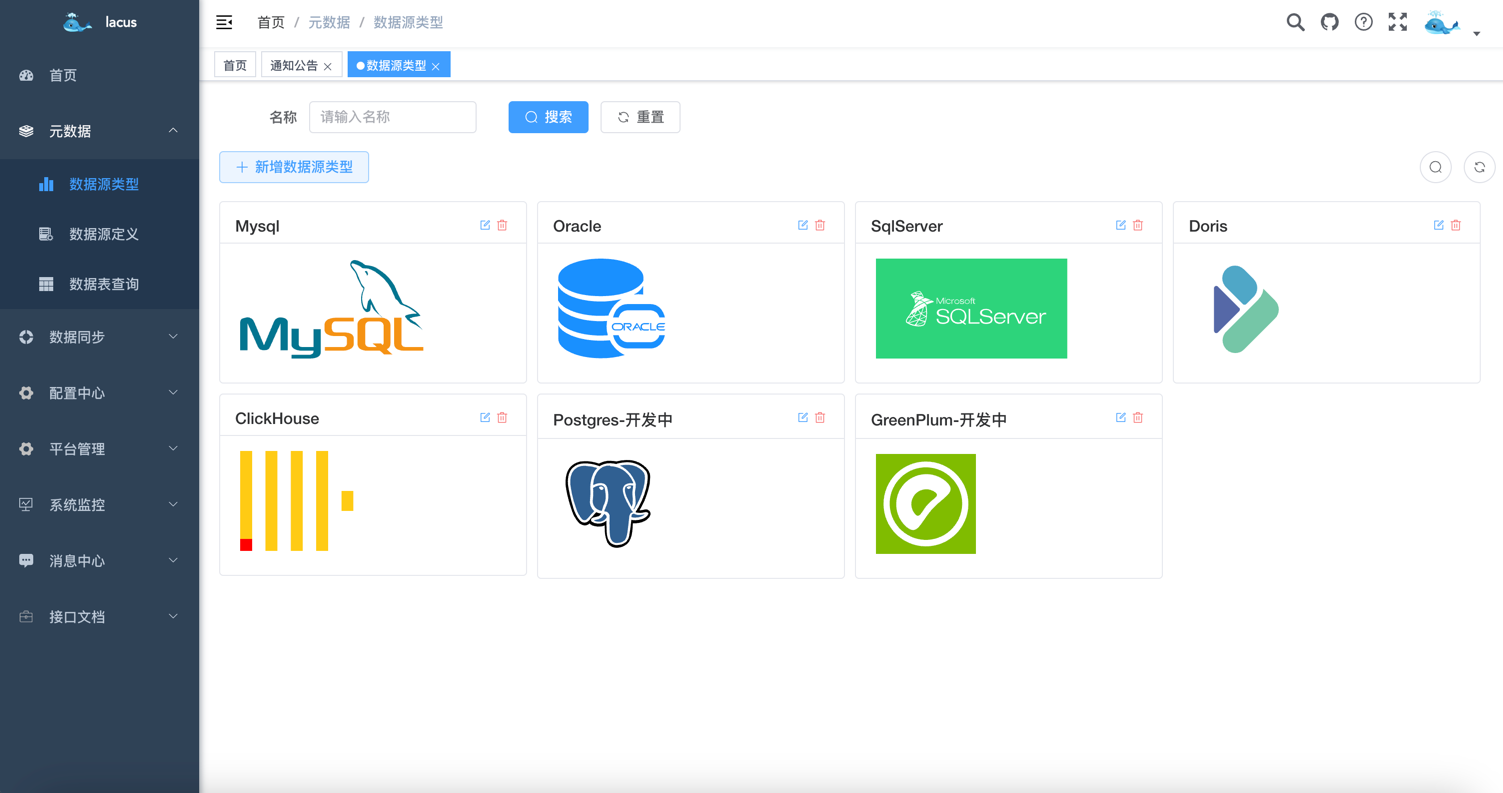
Task: Open the GitHub repository icon
Action: [1329, 22]
